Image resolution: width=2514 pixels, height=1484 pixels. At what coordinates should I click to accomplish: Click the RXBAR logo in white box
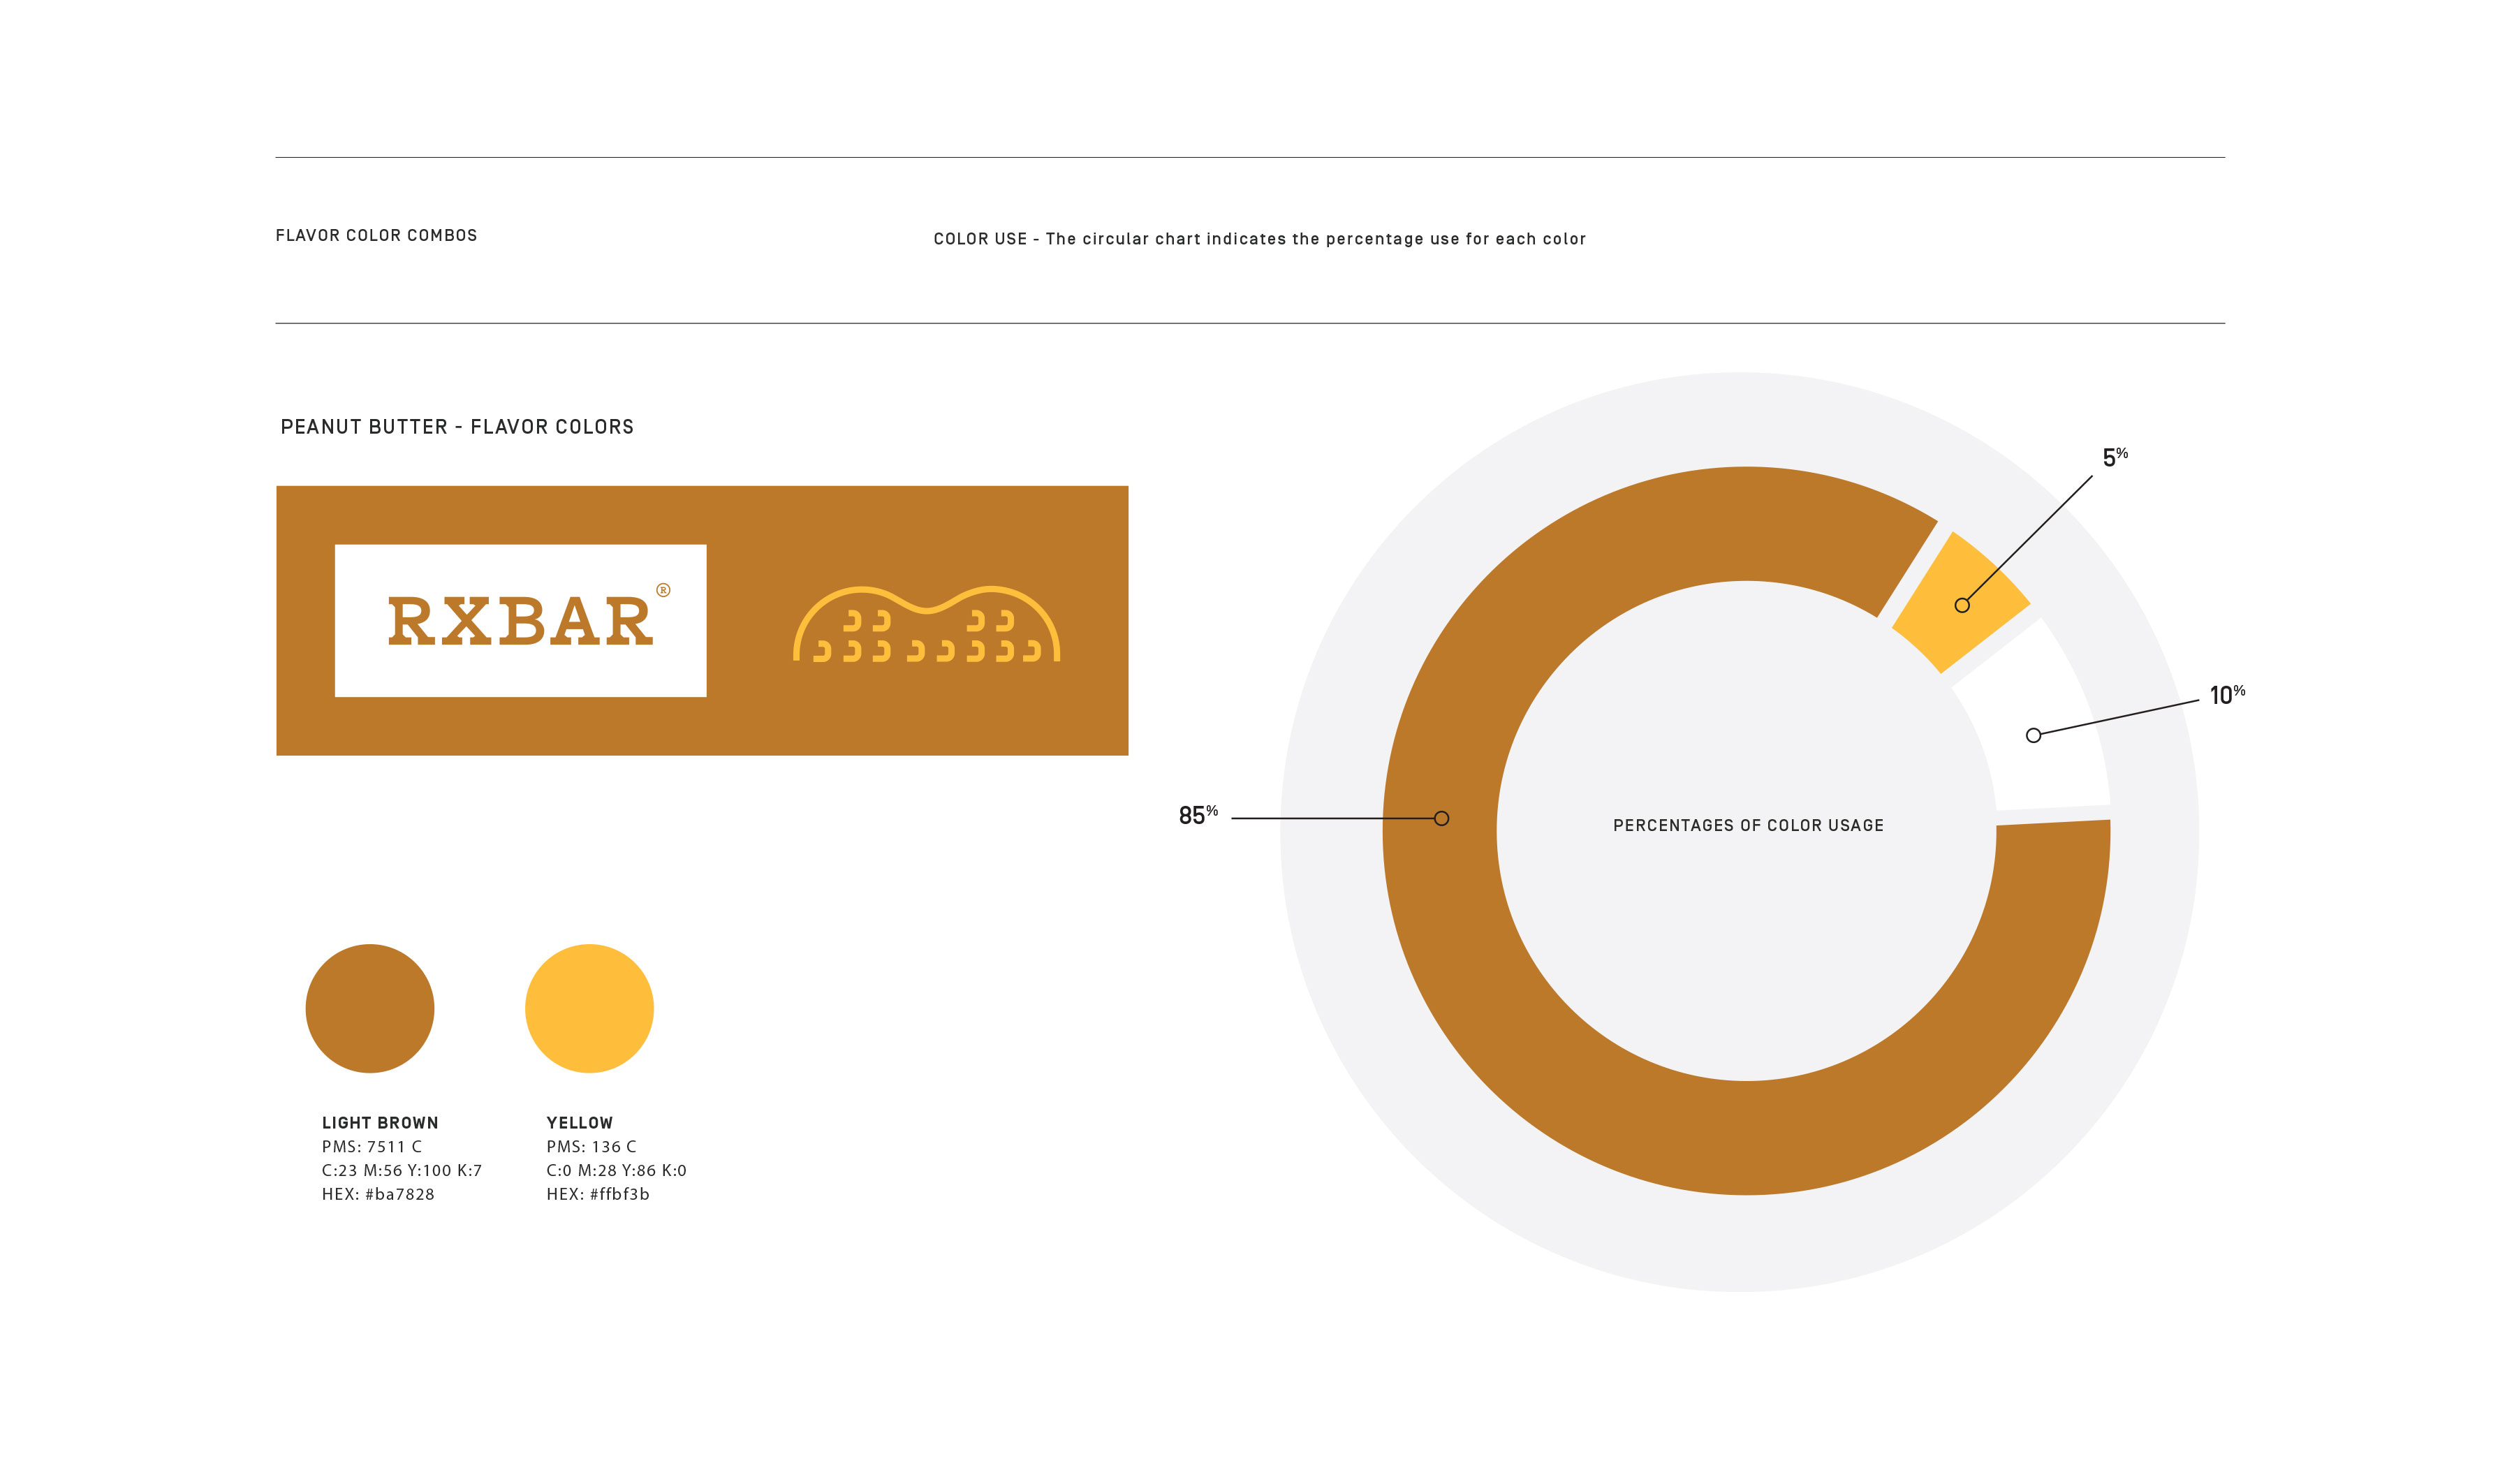coord(520,621)
